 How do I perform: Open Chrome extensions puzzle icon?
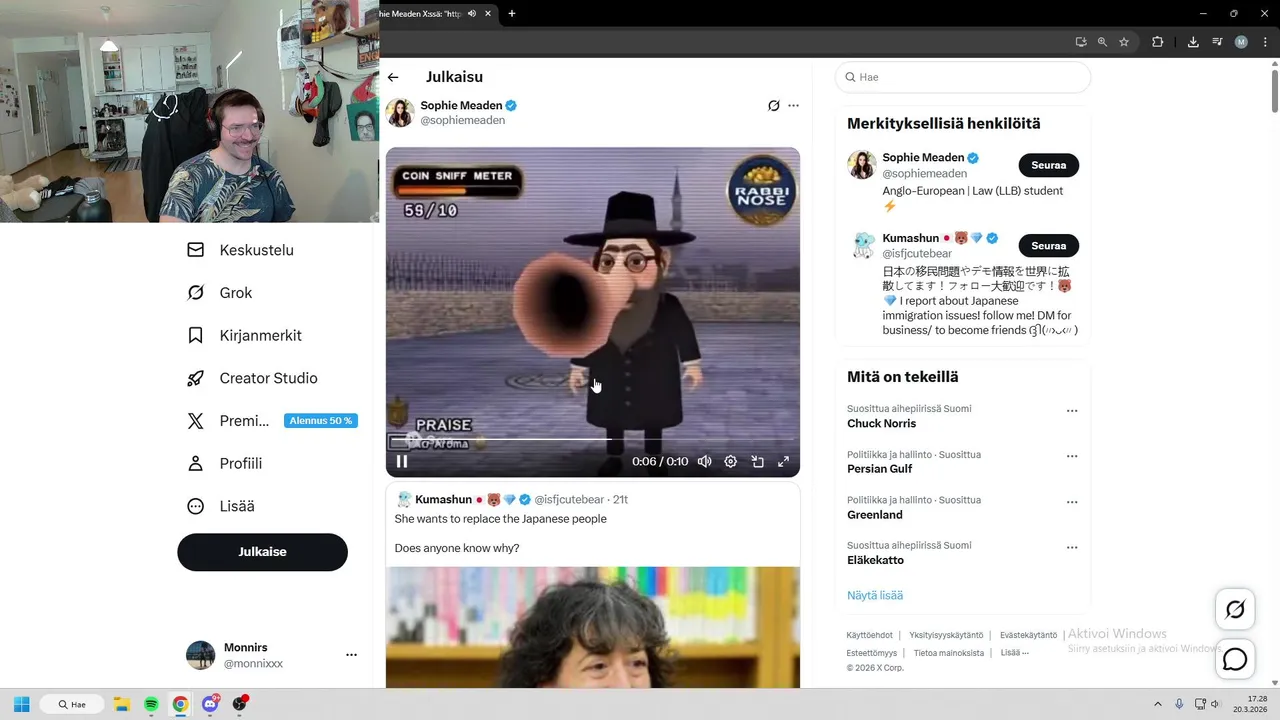click(x=1158, y=42)
